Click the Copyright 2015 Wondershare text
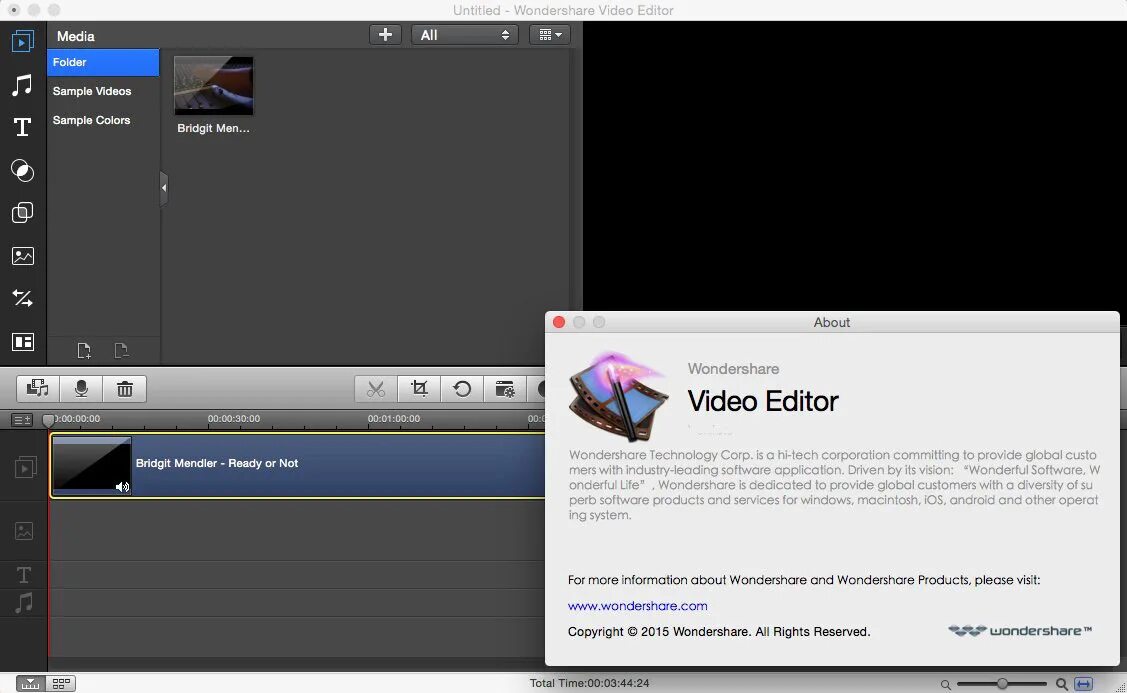Image resolution: width=1127 pixels, height=693 pixels. click(719, 632)
